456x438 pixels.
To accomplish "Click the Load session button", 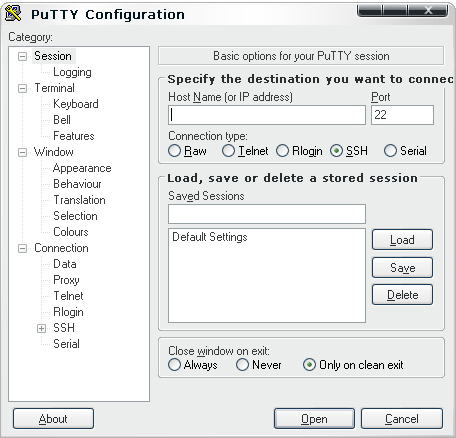I will [x=402, y=240].
